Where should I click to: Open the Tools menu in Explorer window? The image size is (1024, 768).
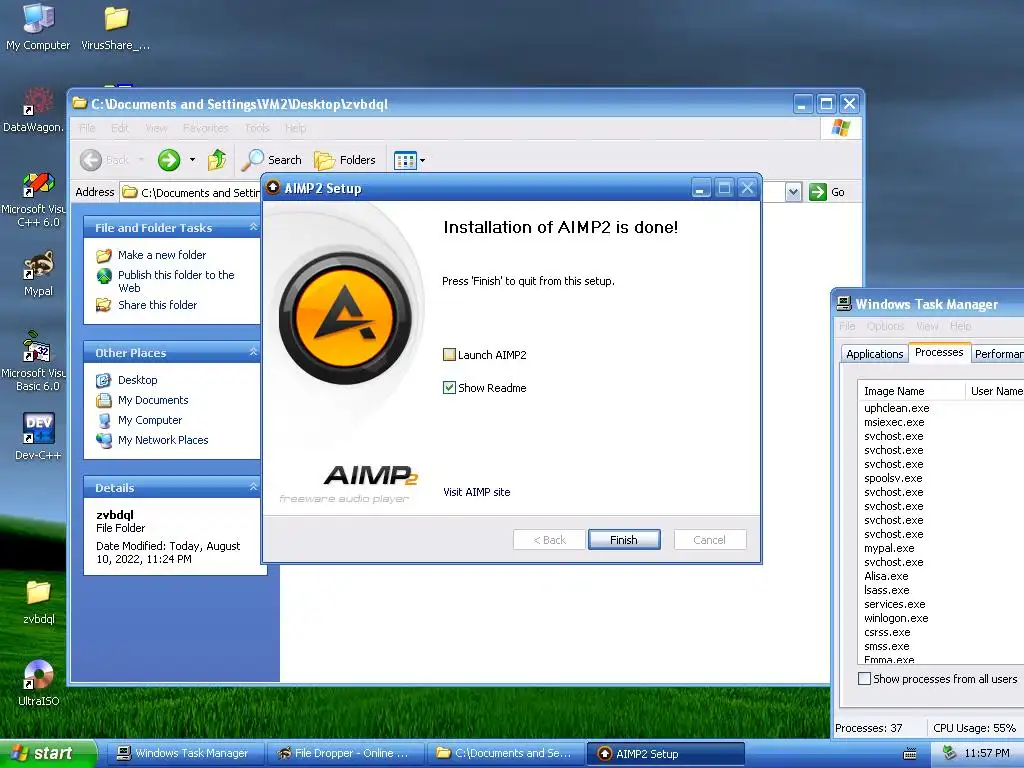click(x=257, y=128)
